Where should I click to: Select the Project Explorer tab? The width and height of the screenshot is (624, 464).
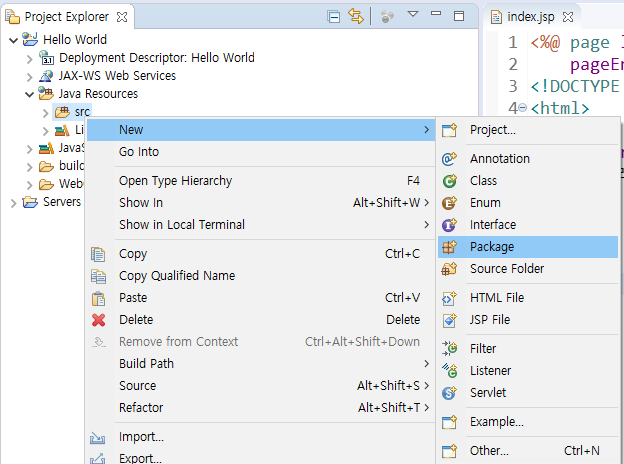click(x=66, y=17)
